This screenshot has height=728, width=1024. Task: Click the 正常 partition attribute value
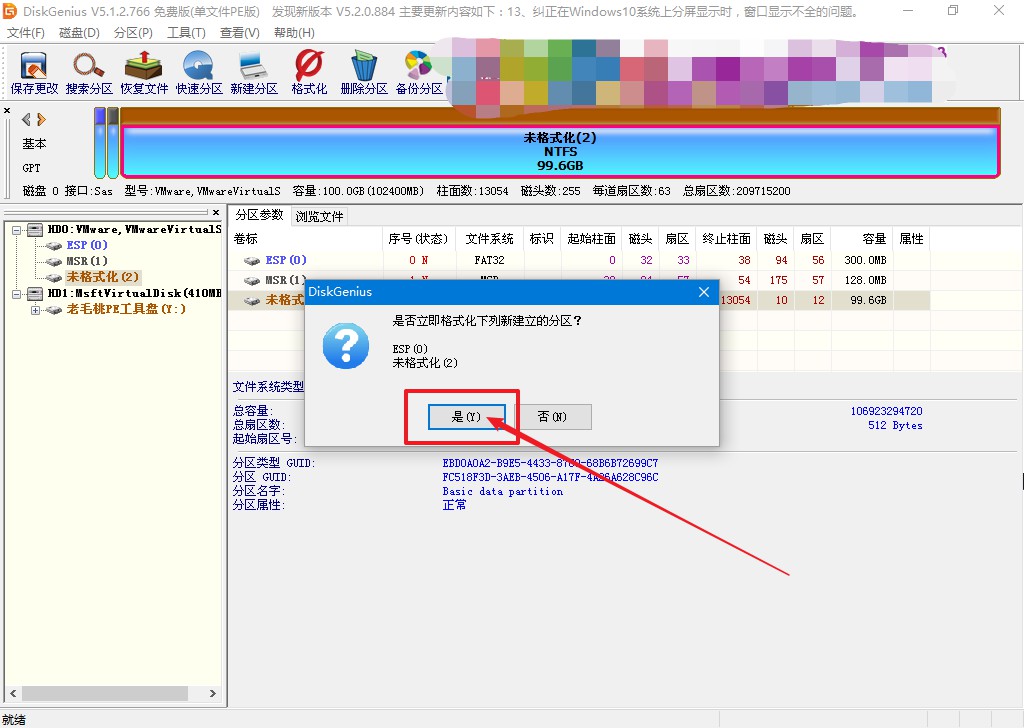click(455, 505)
